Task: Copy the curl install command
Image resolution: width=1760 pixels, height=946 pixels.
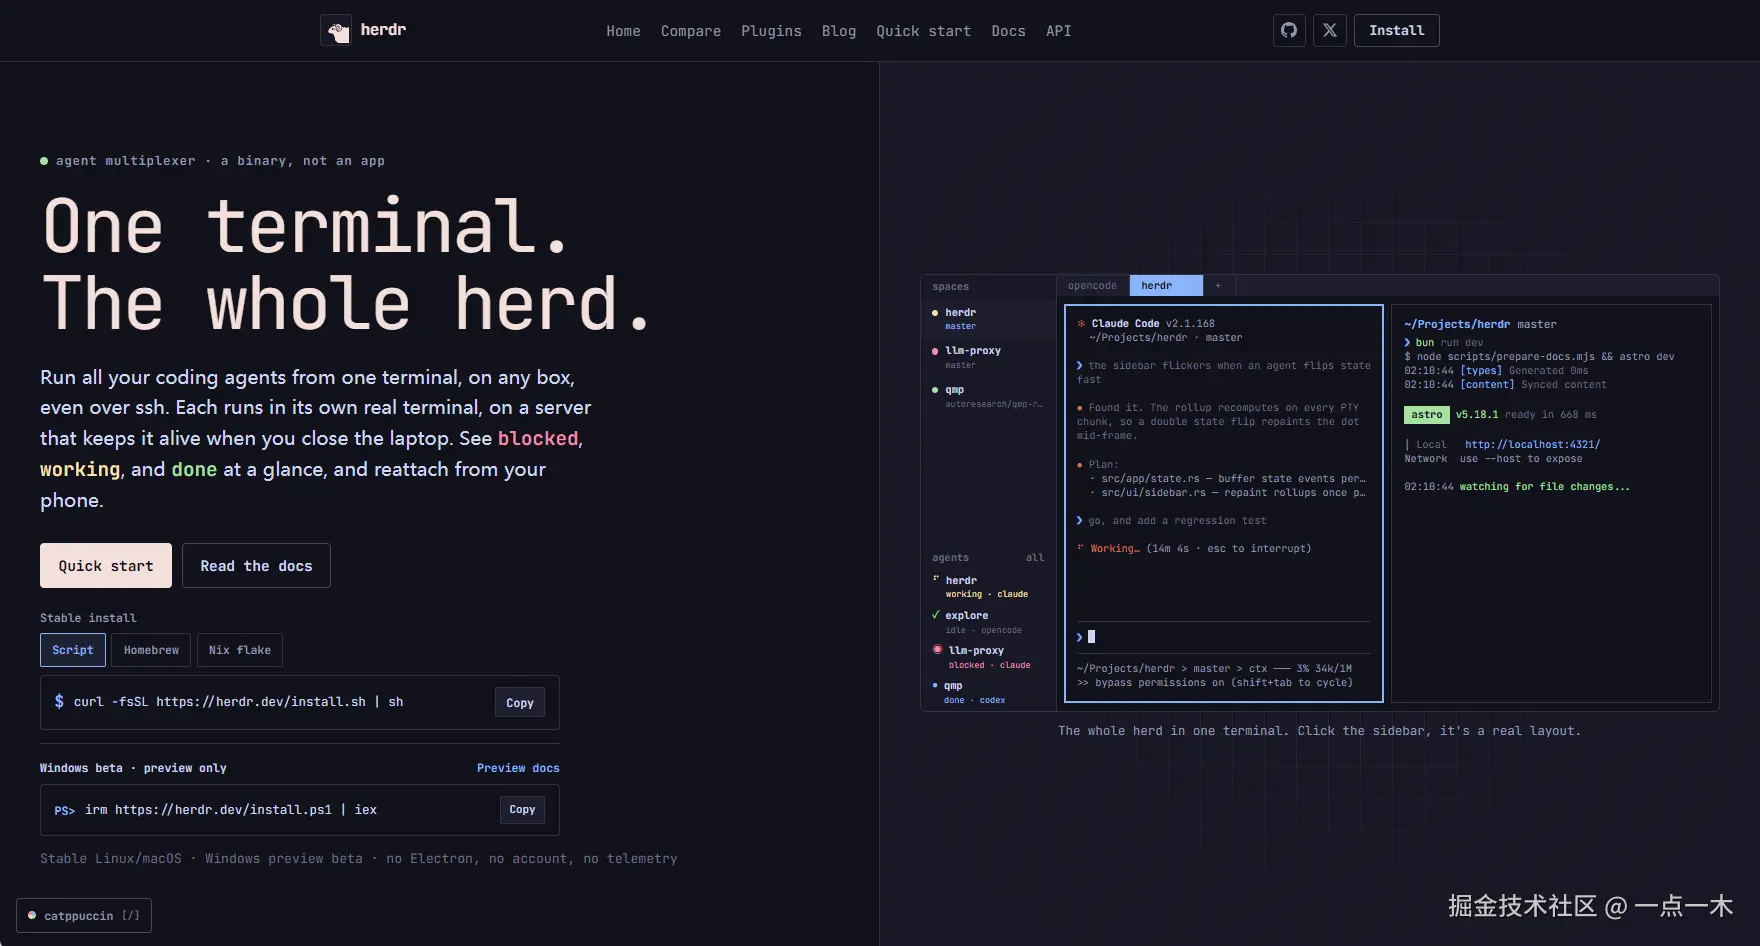Action: tap(520, 702)
